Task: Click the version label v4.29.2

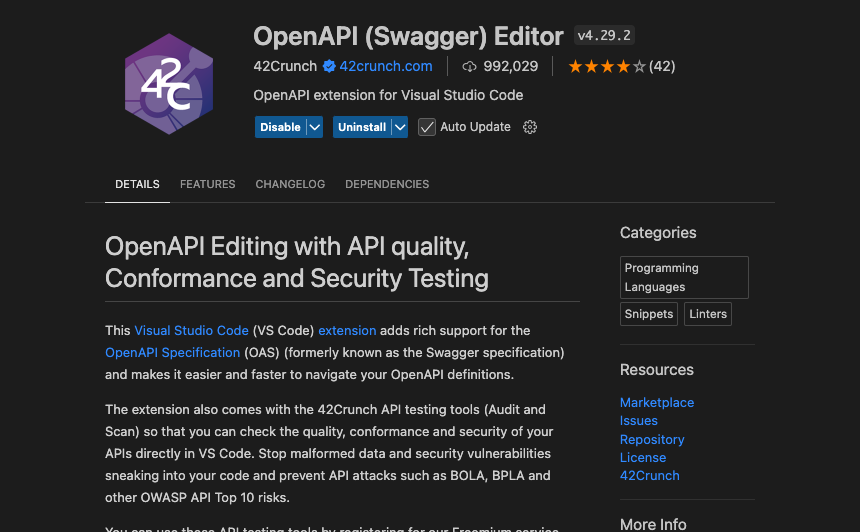Action: [x=604, y=36]
